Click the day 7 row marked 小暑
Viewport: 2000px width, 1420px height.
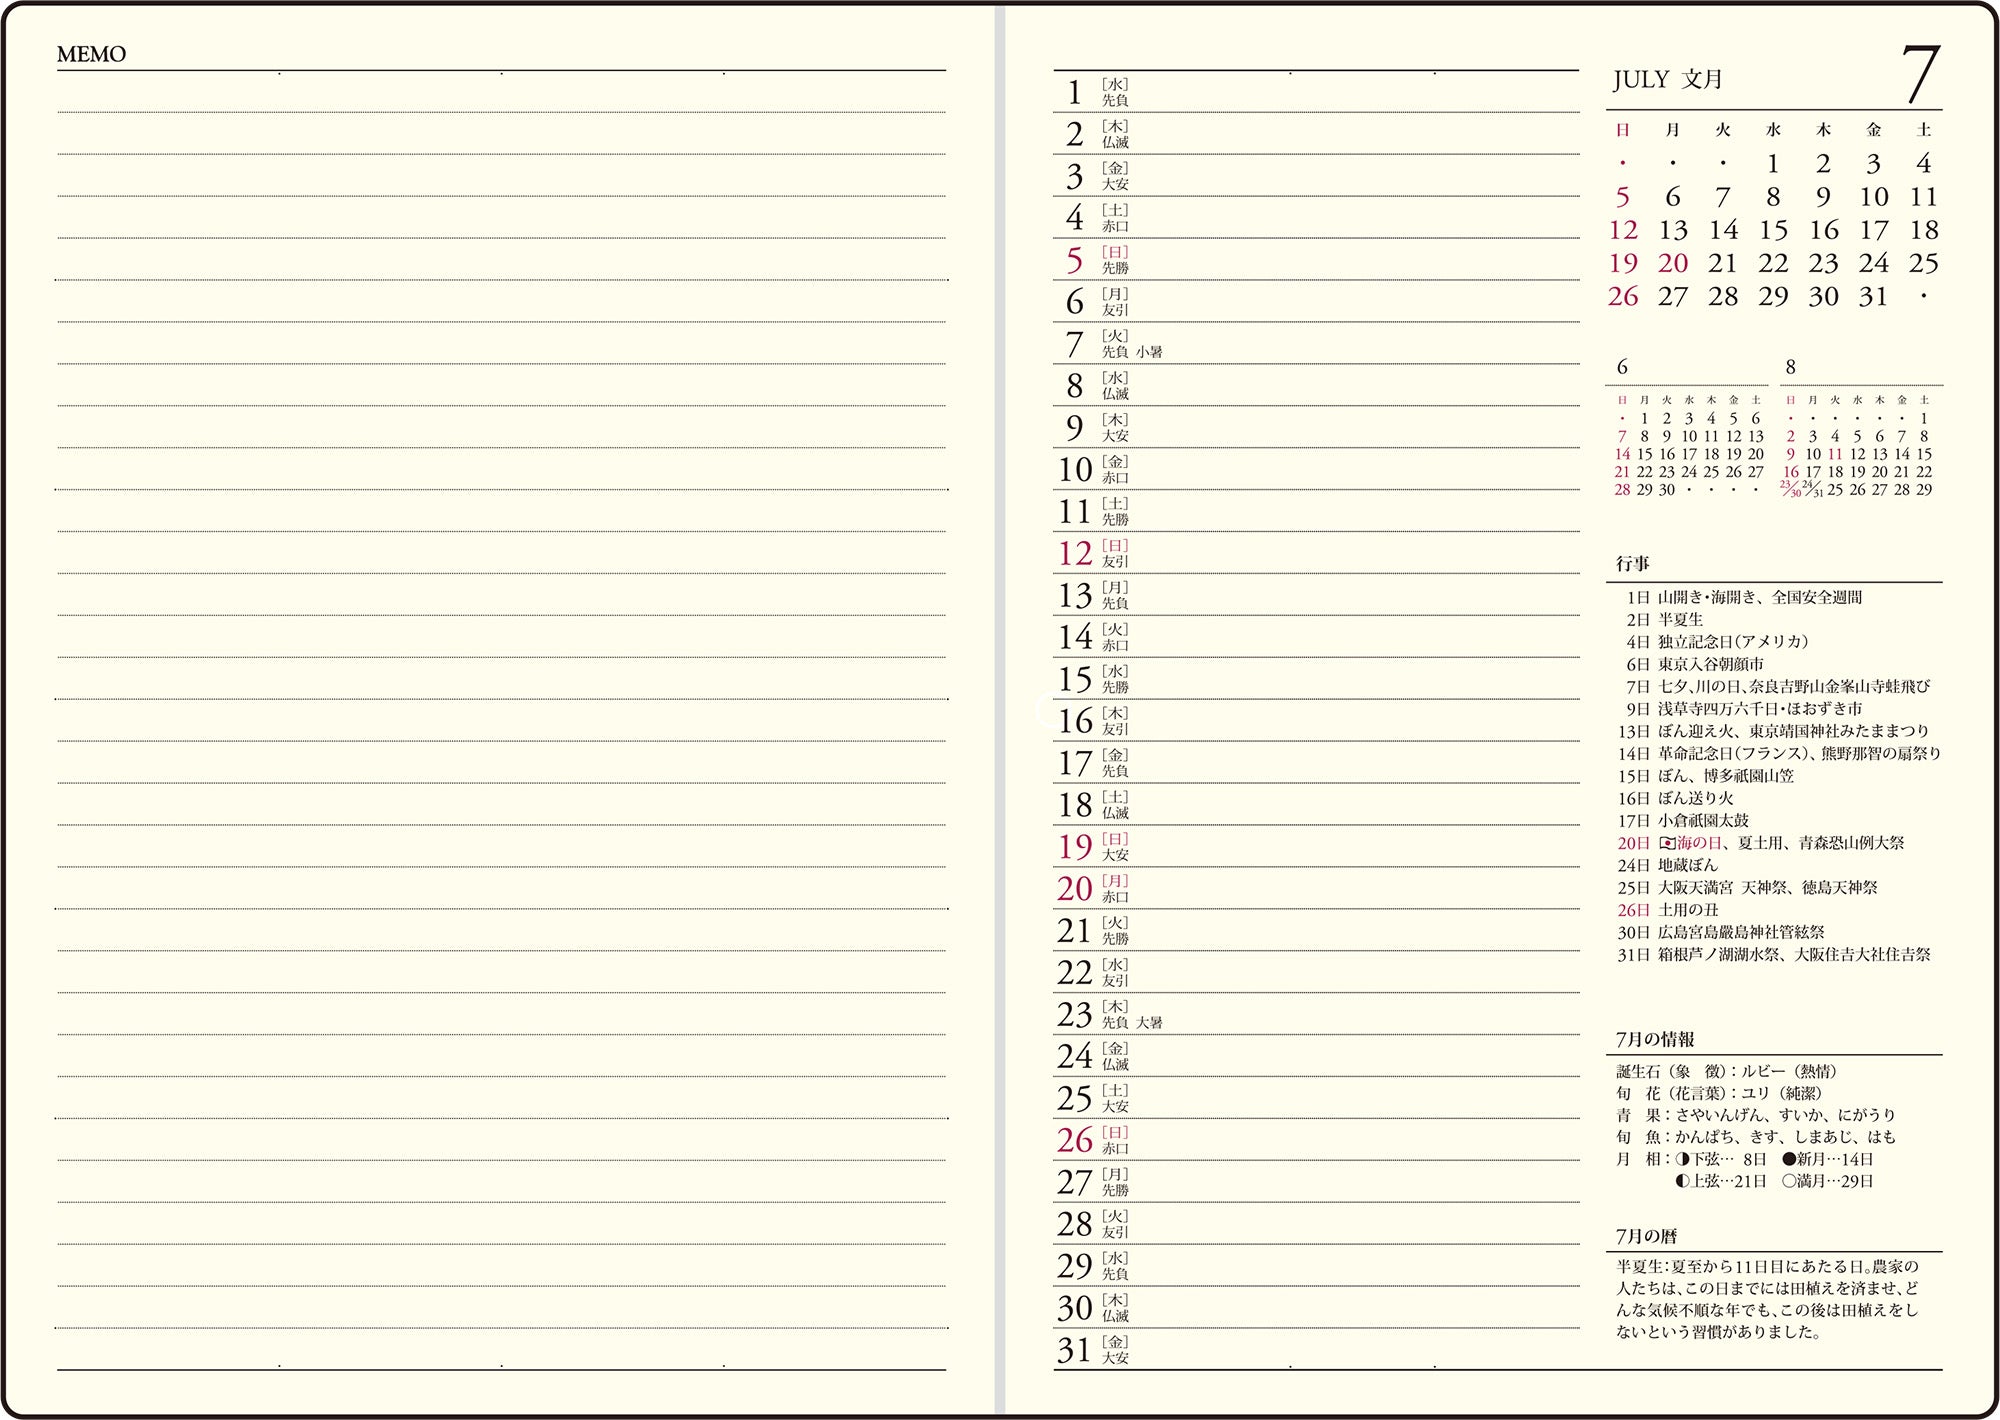1316,343
